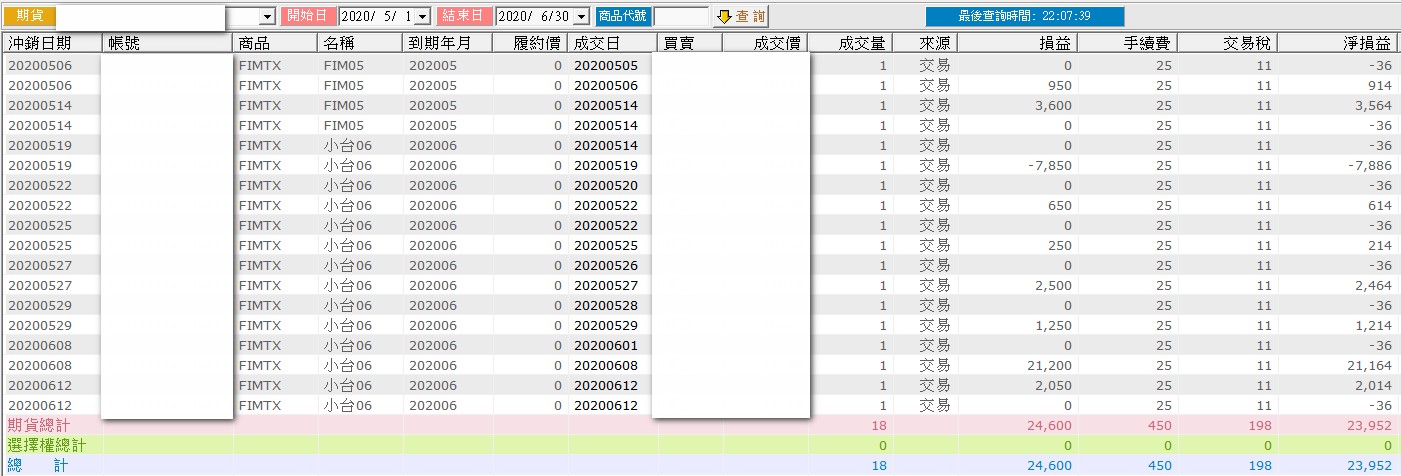The width and height of the screenshot is (1401, 476).
Task: Select the row with profit 21,200
Action: 700,365
